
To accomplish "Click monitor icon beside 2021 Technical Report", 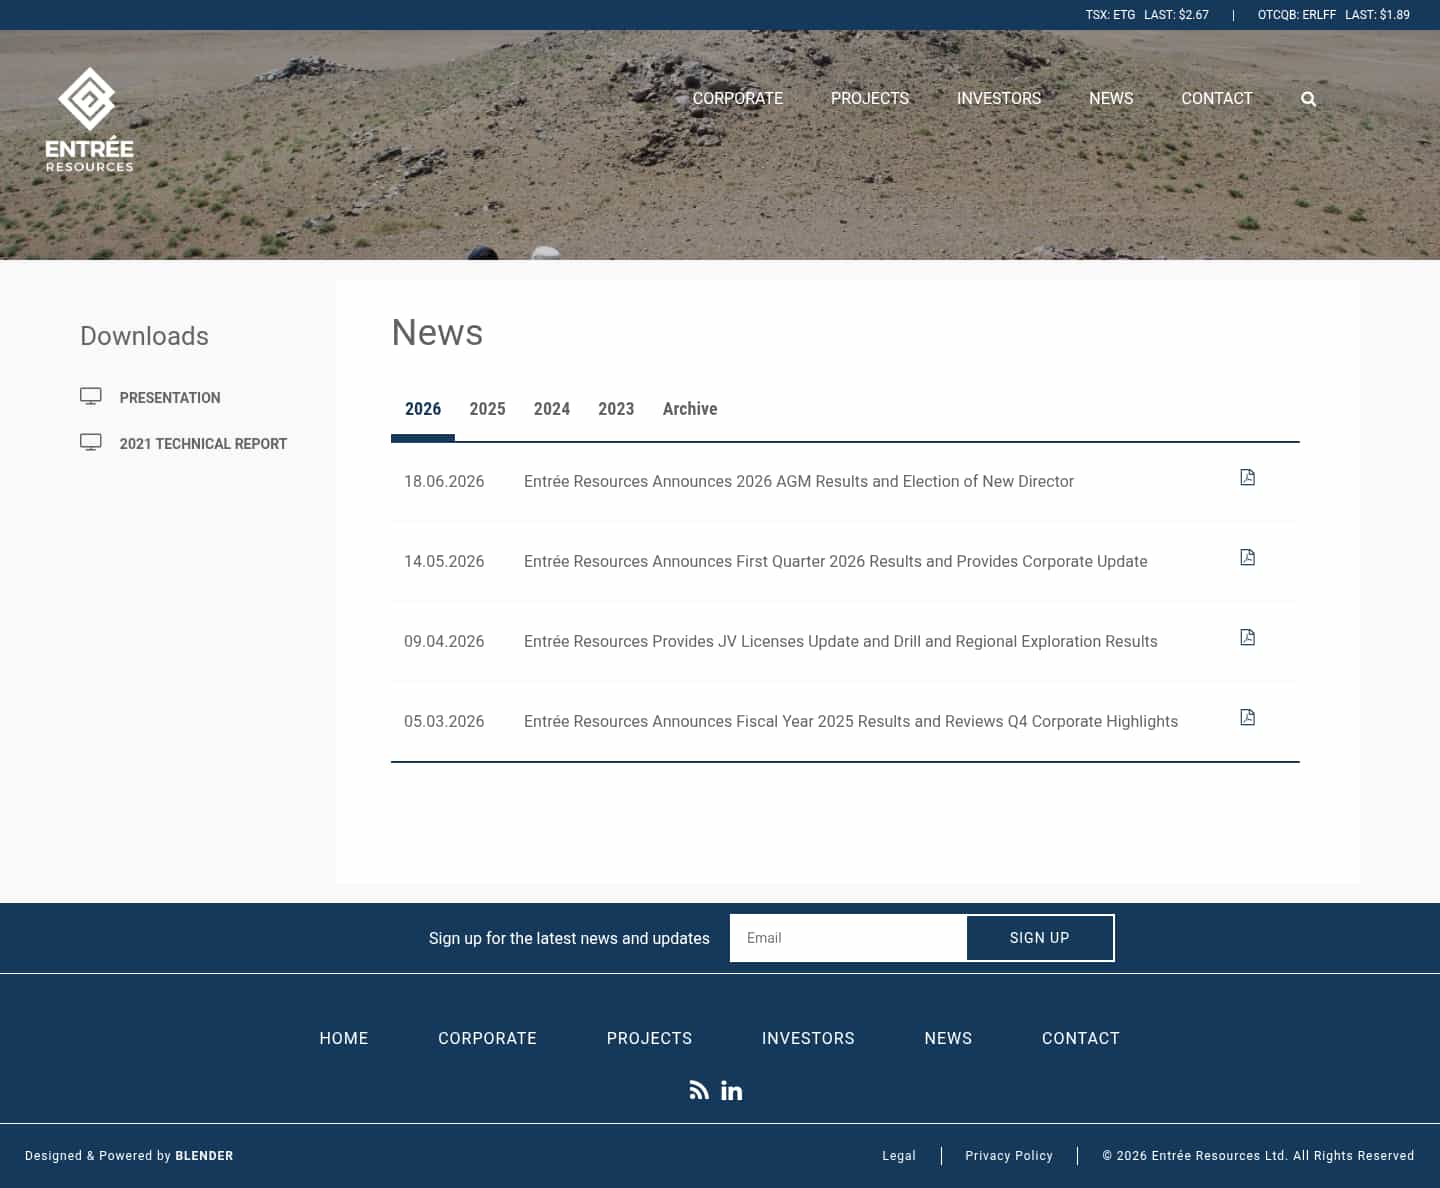I will (x=91, y=442).
